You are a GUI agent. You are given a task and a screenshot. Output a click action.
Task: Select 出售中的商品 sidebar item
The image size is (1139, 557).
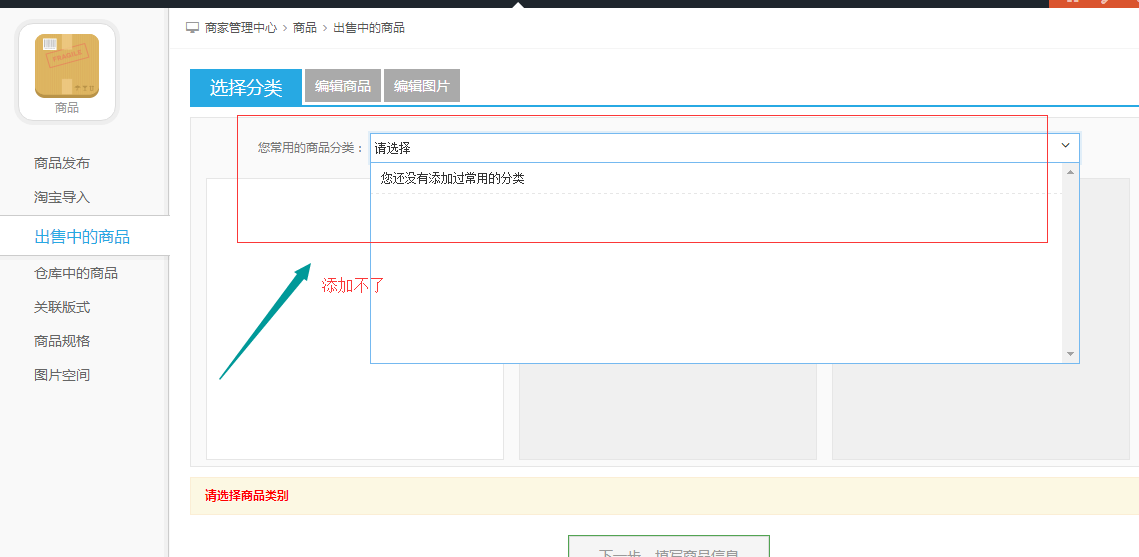(x=84, y=236)
